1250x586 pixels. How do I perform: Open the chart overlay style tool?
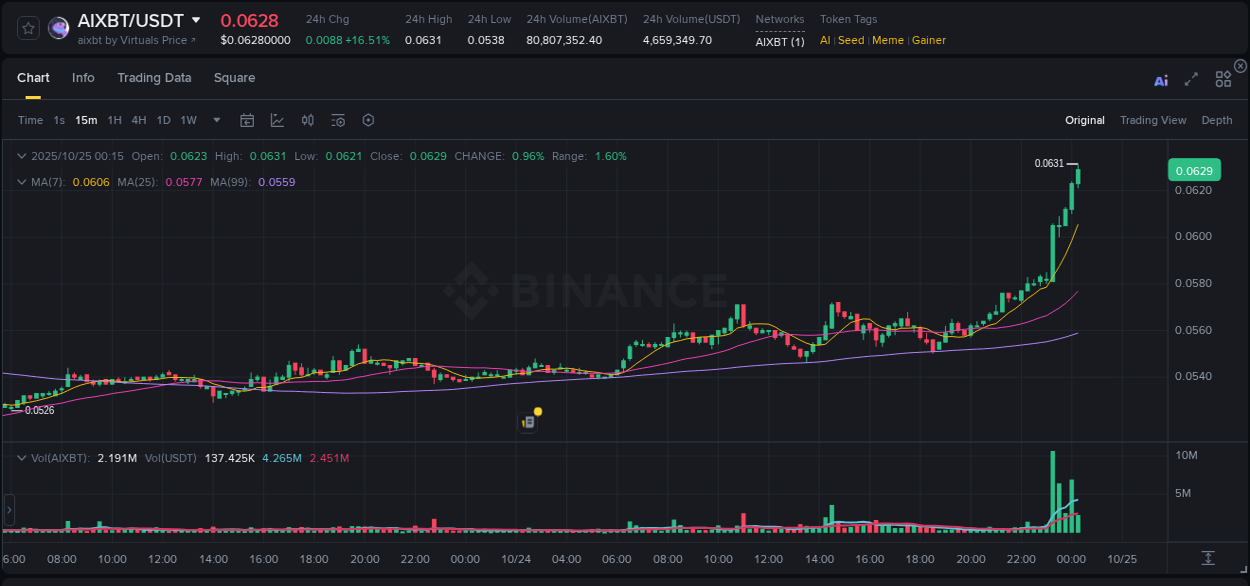[x=277, y=120]
